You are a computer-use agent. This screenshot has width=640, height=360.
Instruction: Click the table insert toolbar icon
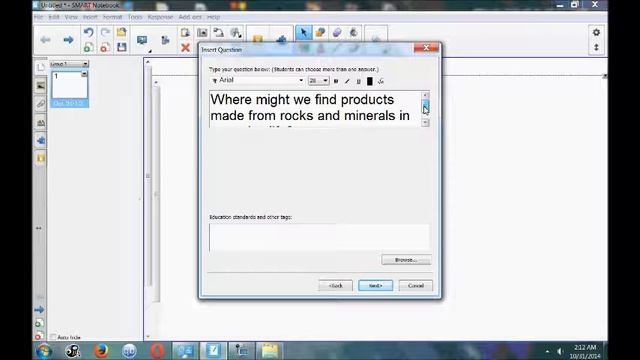(x=219, y=32)
